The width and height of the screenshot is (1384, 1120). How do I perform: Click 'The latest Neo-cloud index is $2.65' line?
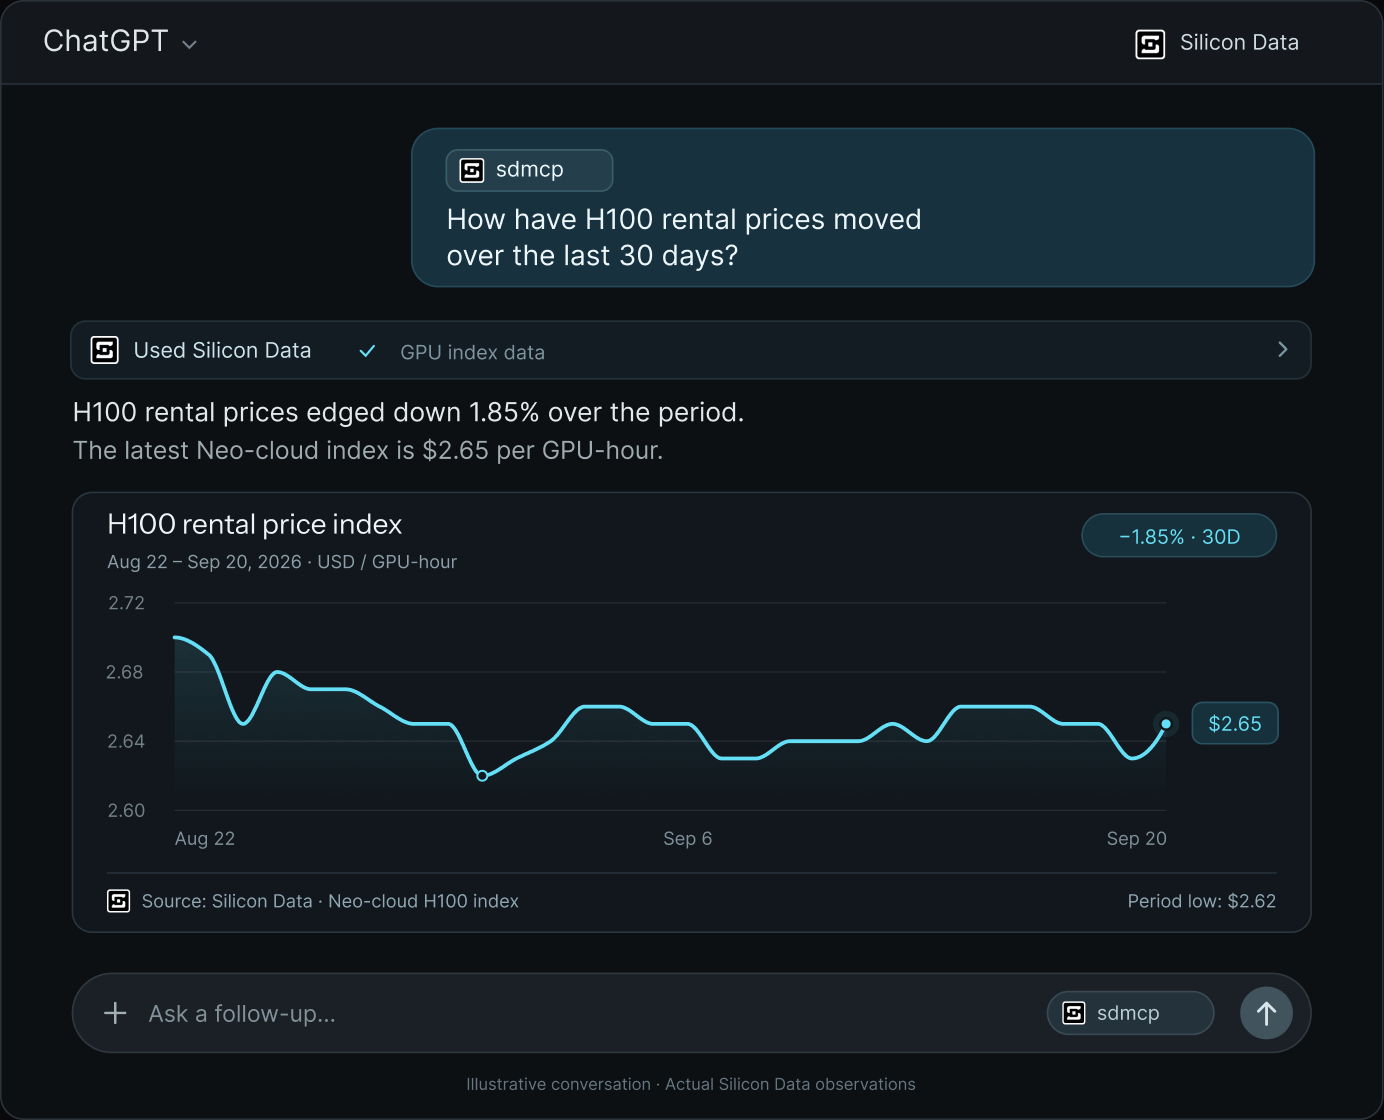[368, 451]
